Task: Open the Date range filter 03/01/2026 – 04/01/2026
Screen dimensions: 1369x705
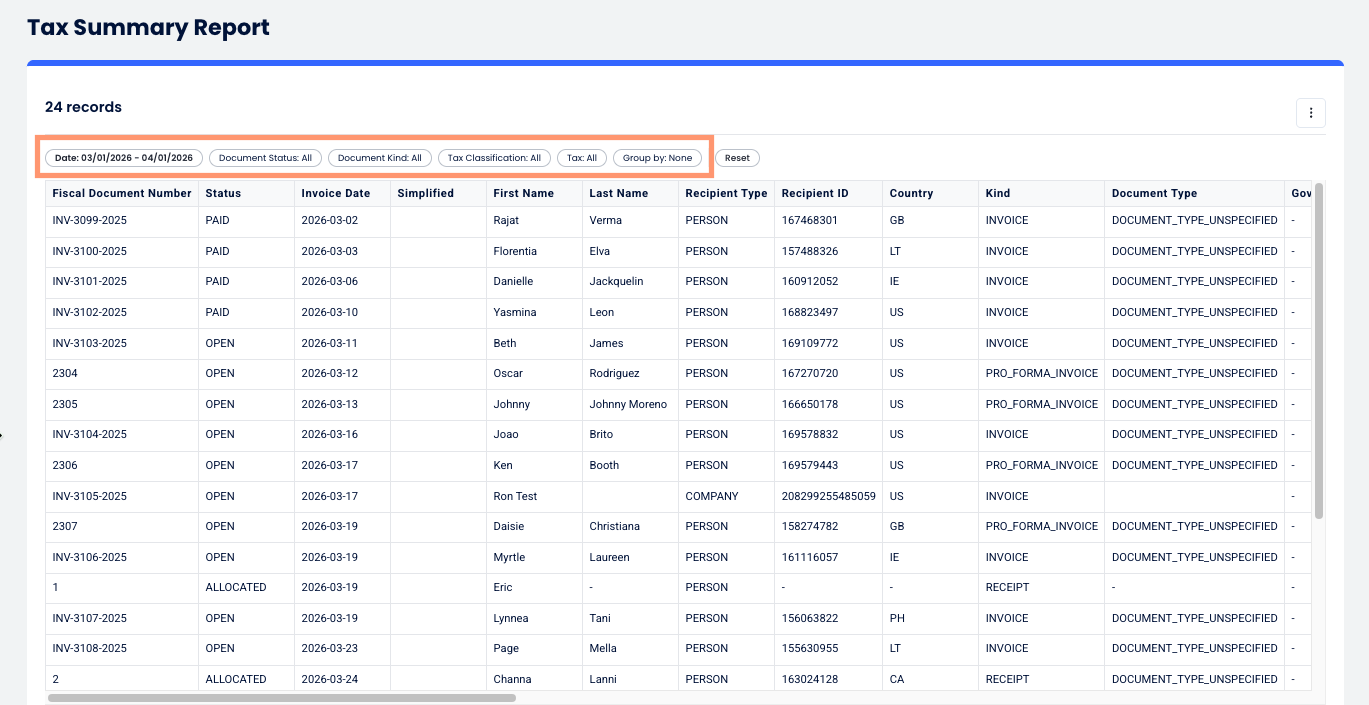Action: click(122, 157)
